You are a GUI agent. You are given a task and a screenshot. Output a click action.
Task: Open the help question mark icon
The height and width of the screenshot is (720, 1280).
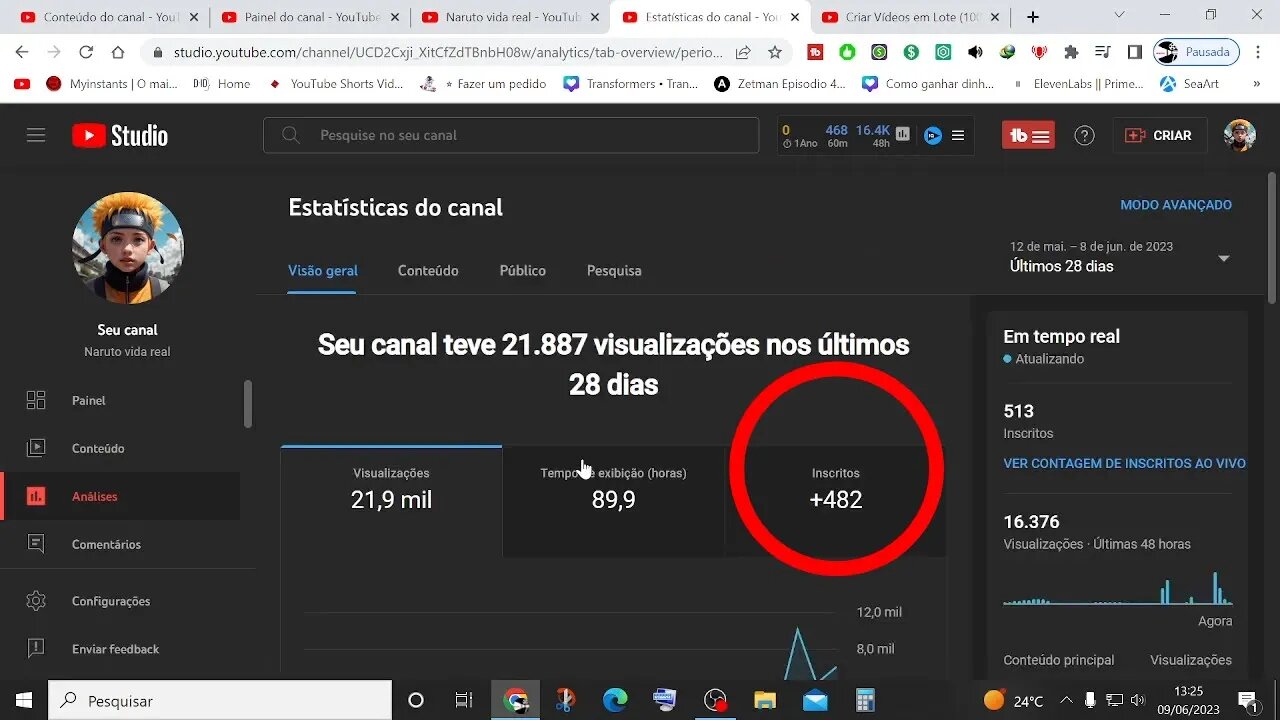pos(1084,135)
